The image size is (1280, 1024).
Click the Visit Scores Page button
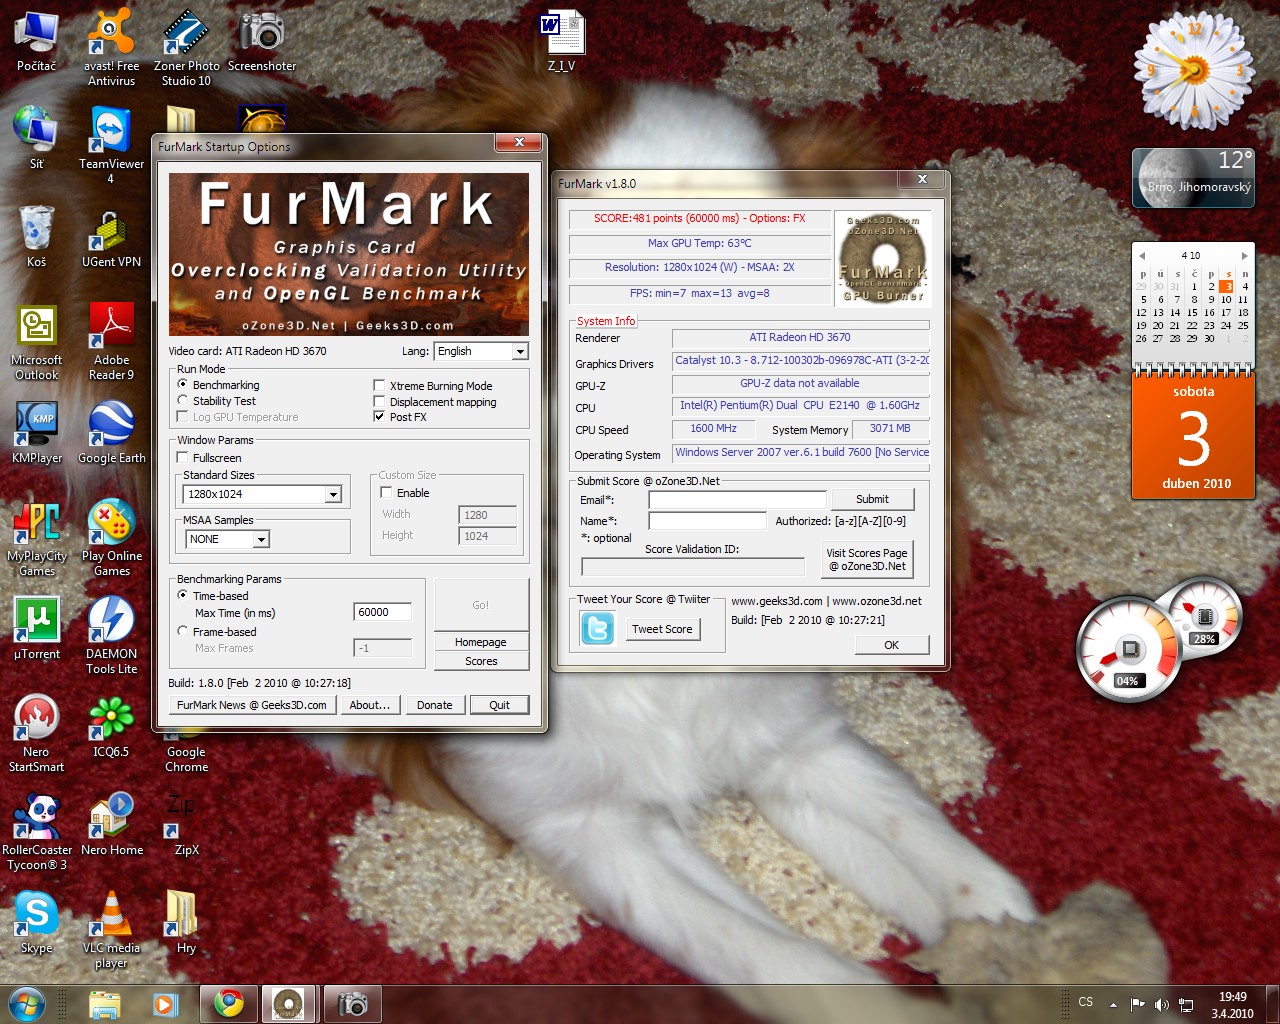coord(867,560)
